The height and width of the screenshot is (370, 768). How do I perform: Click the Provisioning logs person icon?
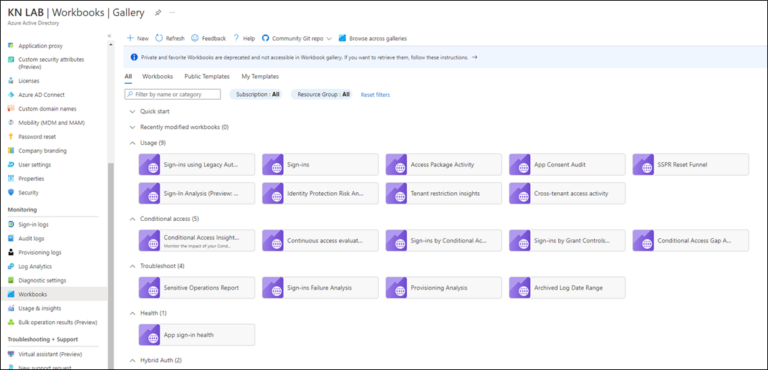(11, 252)
